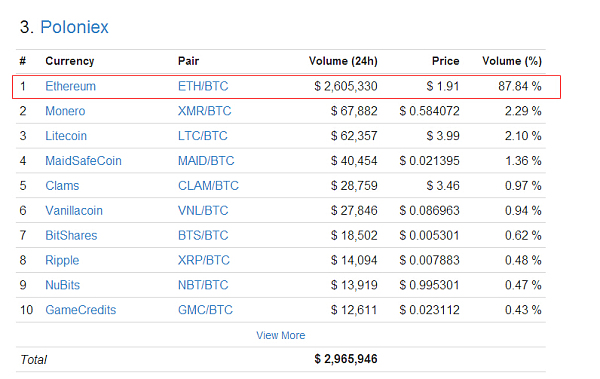The width and height of the screenshot is (600, 379).
Task: Click the Price column header
Action: (x=445, y=61)
